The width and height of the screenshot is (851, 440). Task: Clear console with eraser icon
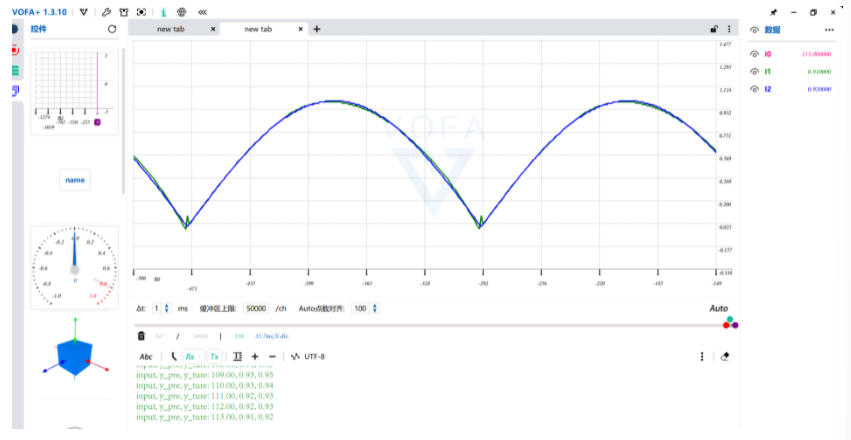point(724,356)
